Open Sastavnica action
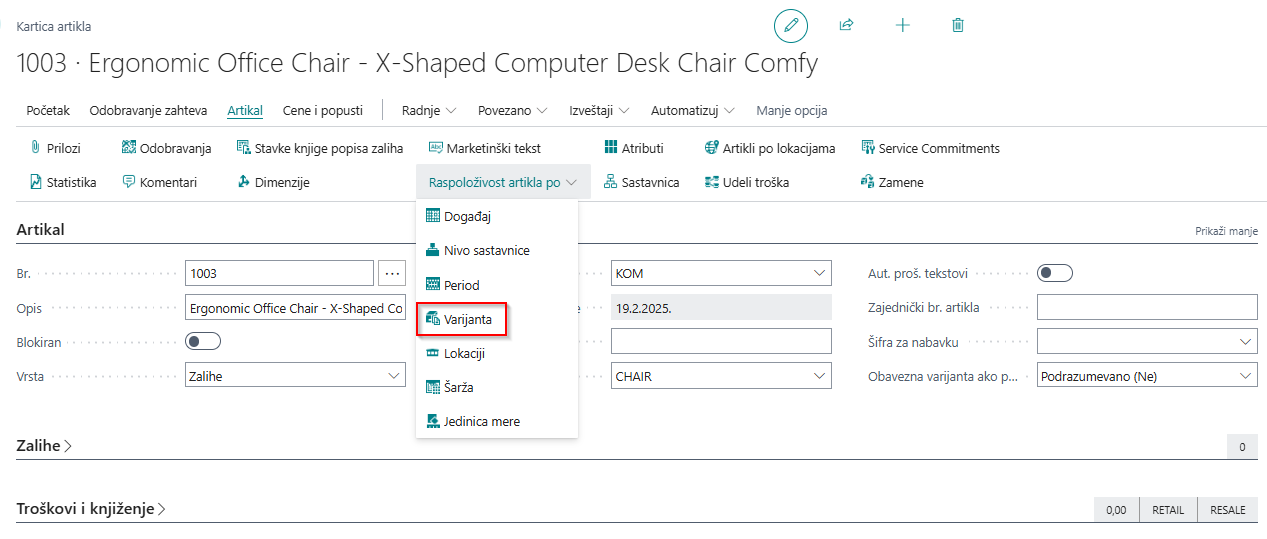This screenshot has height=539, width=1267. (x=641, y=182)
